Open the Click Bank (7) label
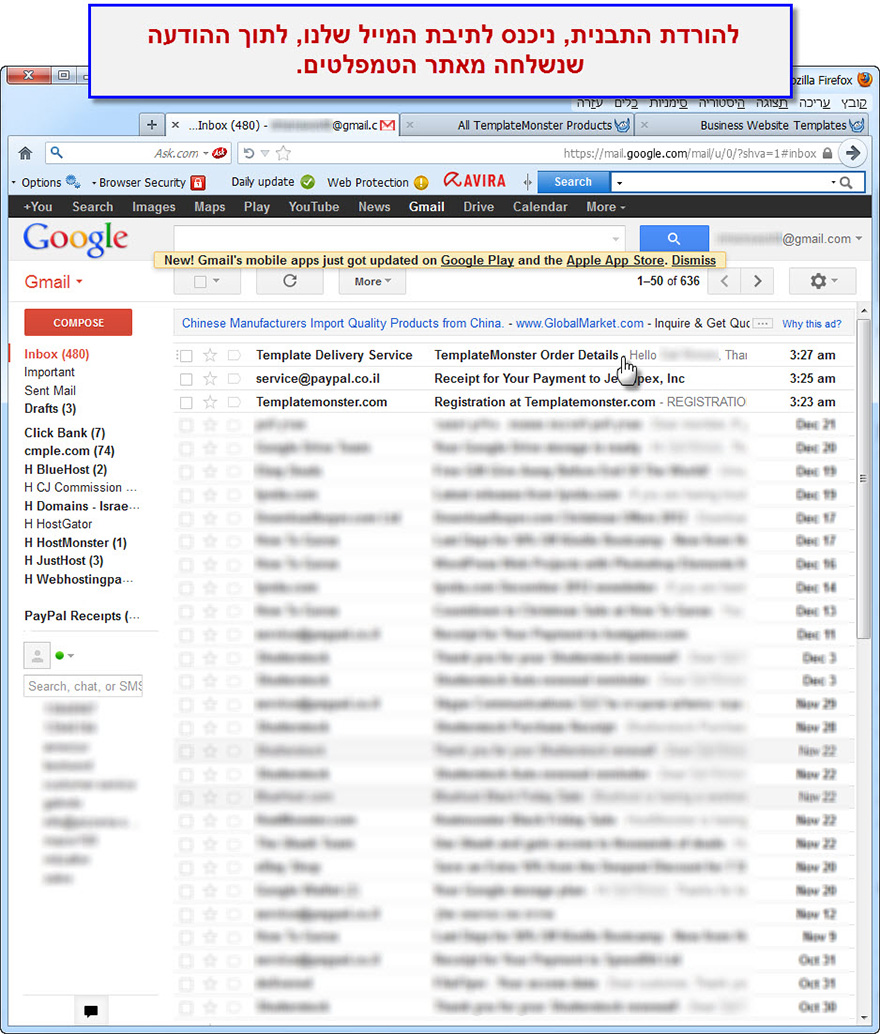 pyautogui.click(x=65, y=433)
